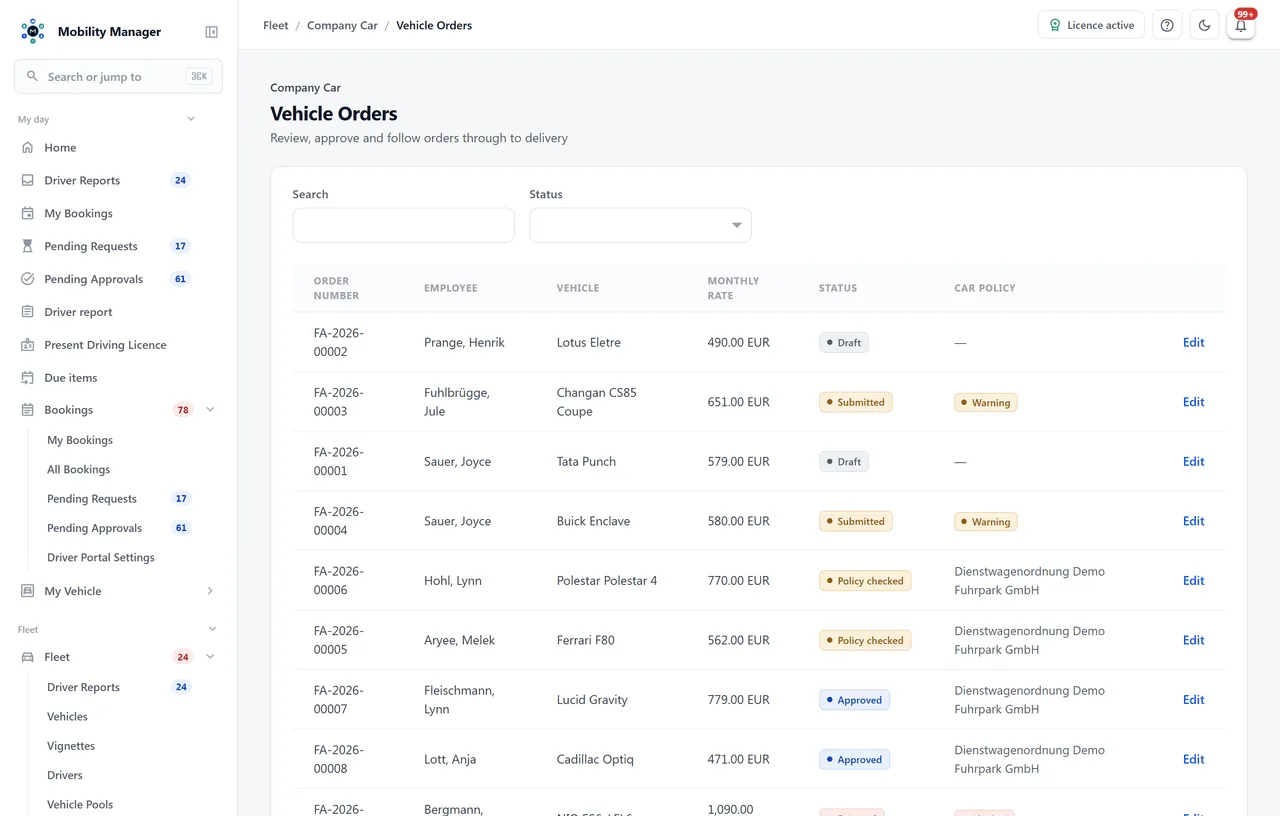Open Vignettes under Fleet
The width and height of the screenshot is (1280, 816).
(71, 746)
